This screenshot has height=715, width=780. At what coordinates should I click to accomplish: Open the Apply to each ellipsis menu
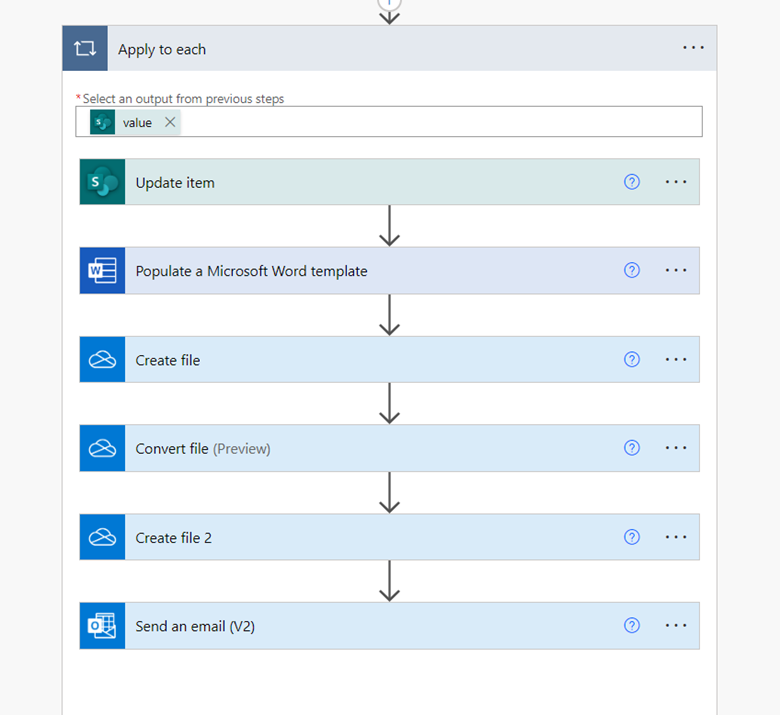tap(693, 48)
